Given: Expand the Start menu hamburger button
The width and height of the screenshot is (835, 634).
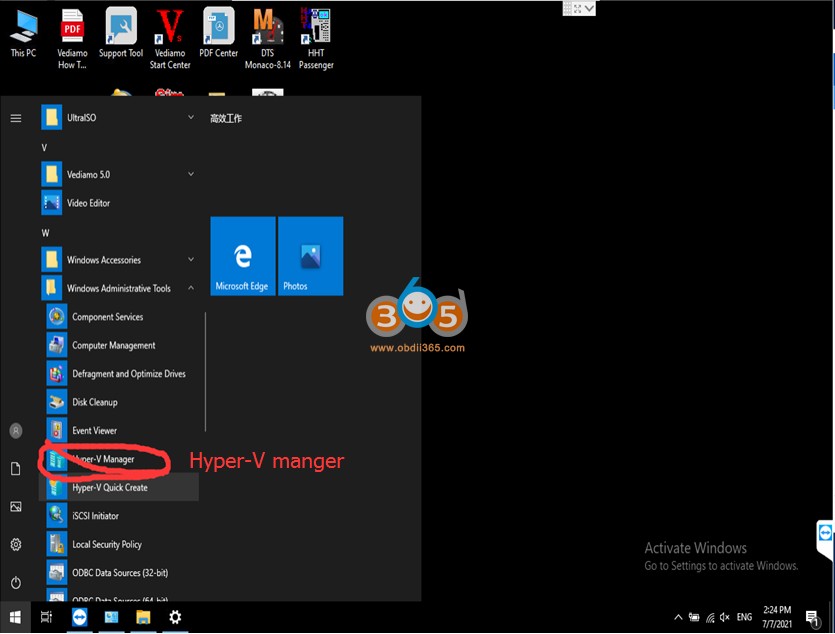Looking at the screenshot, I should [x=16, y=118].
